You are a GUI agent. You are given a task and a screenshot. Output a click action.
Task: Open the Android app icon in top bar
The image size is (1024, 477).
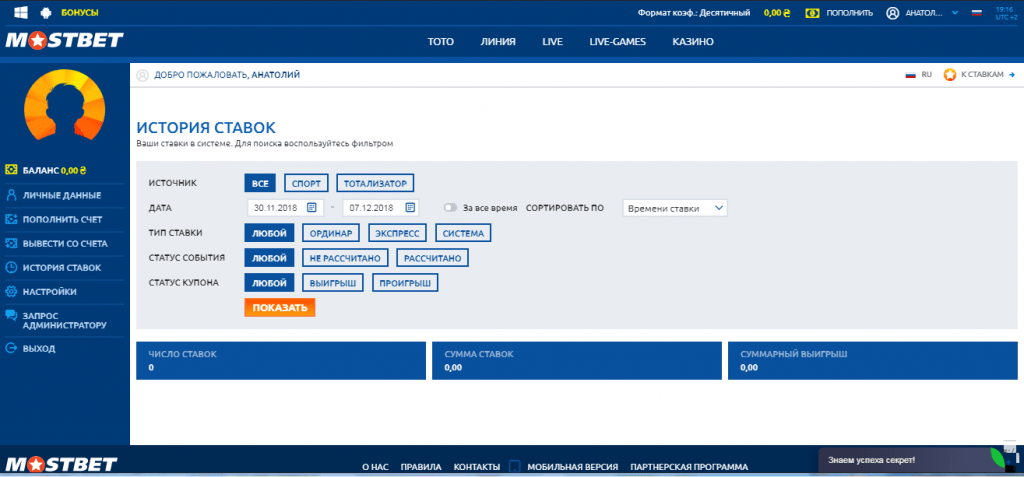click(x=46, y=12)
